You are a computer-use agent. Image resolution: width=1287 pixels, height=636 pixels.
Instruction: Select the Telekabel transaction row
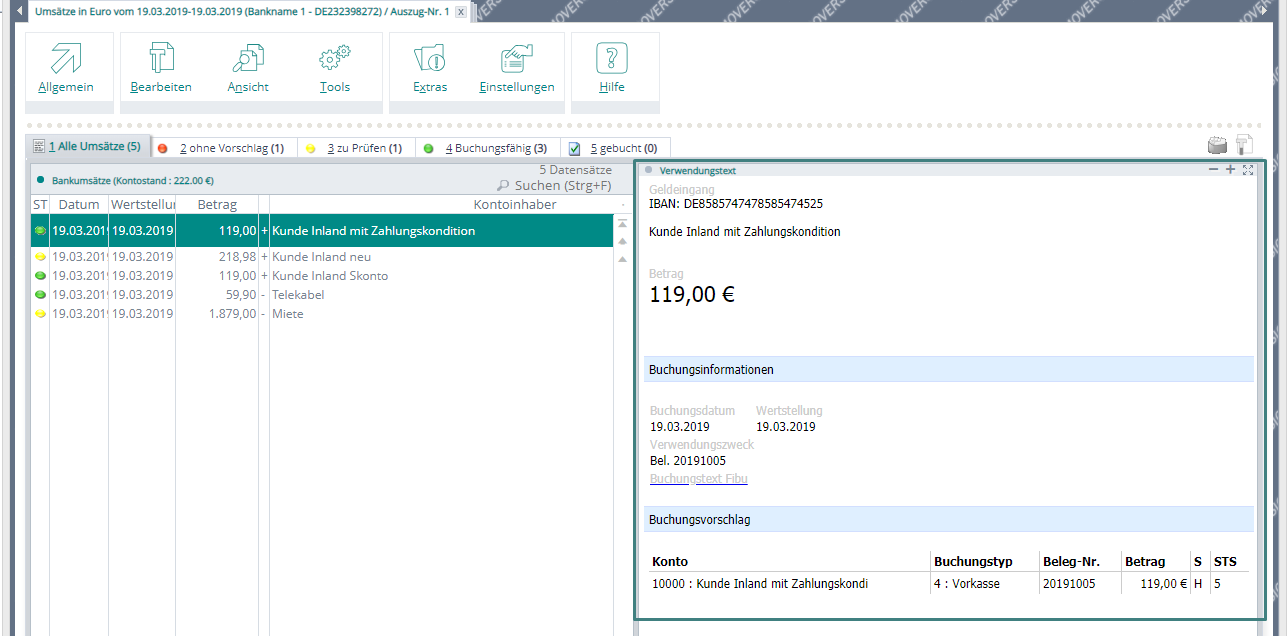coord(298,295)
